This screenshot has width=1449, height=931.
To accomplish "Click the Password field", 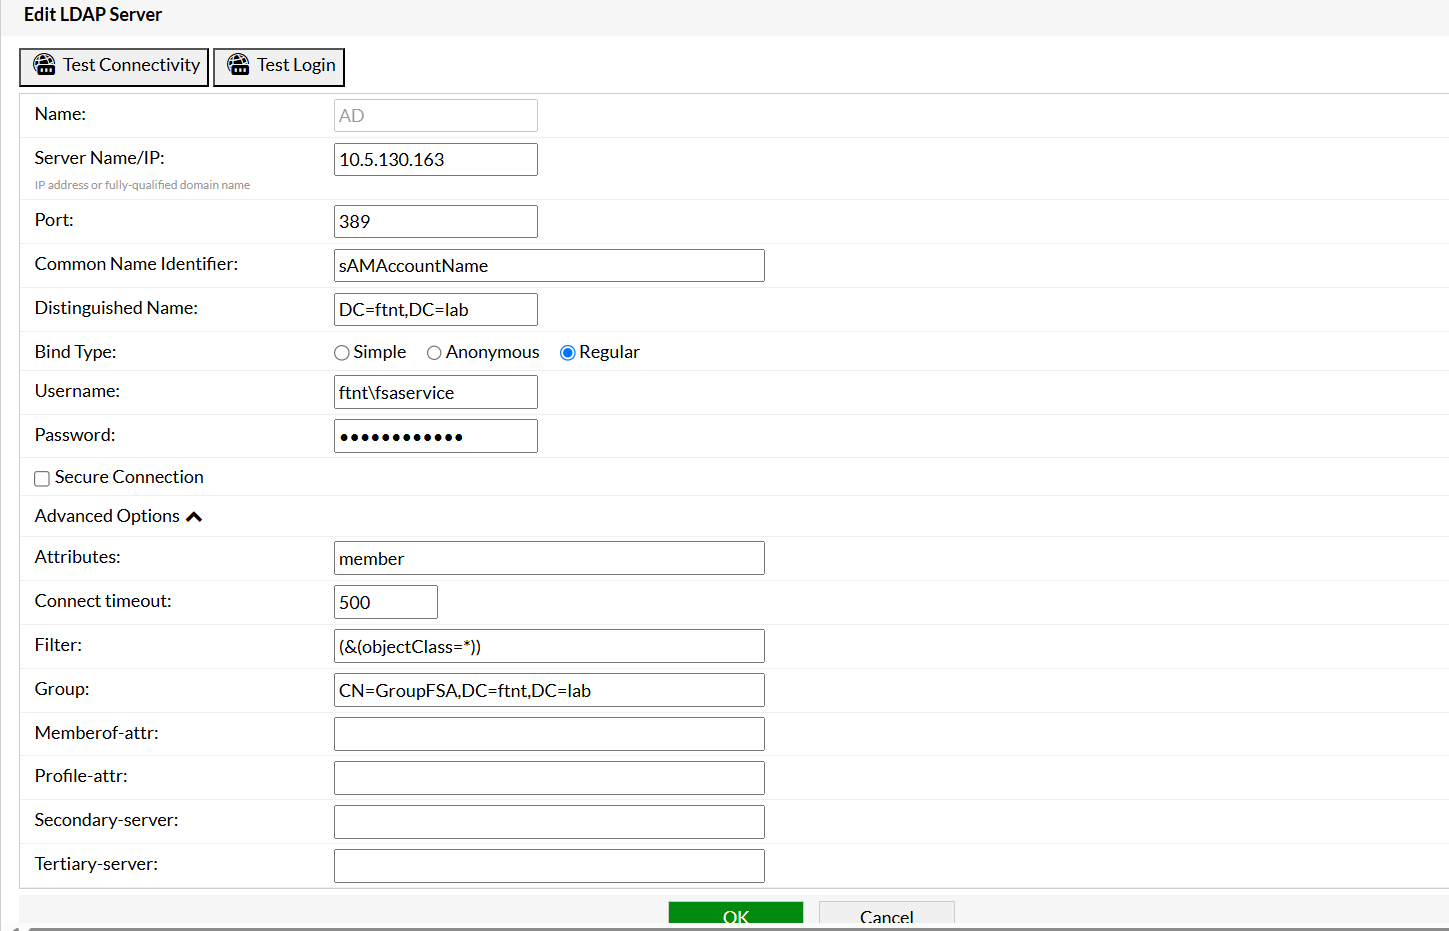I will [436, 436].
